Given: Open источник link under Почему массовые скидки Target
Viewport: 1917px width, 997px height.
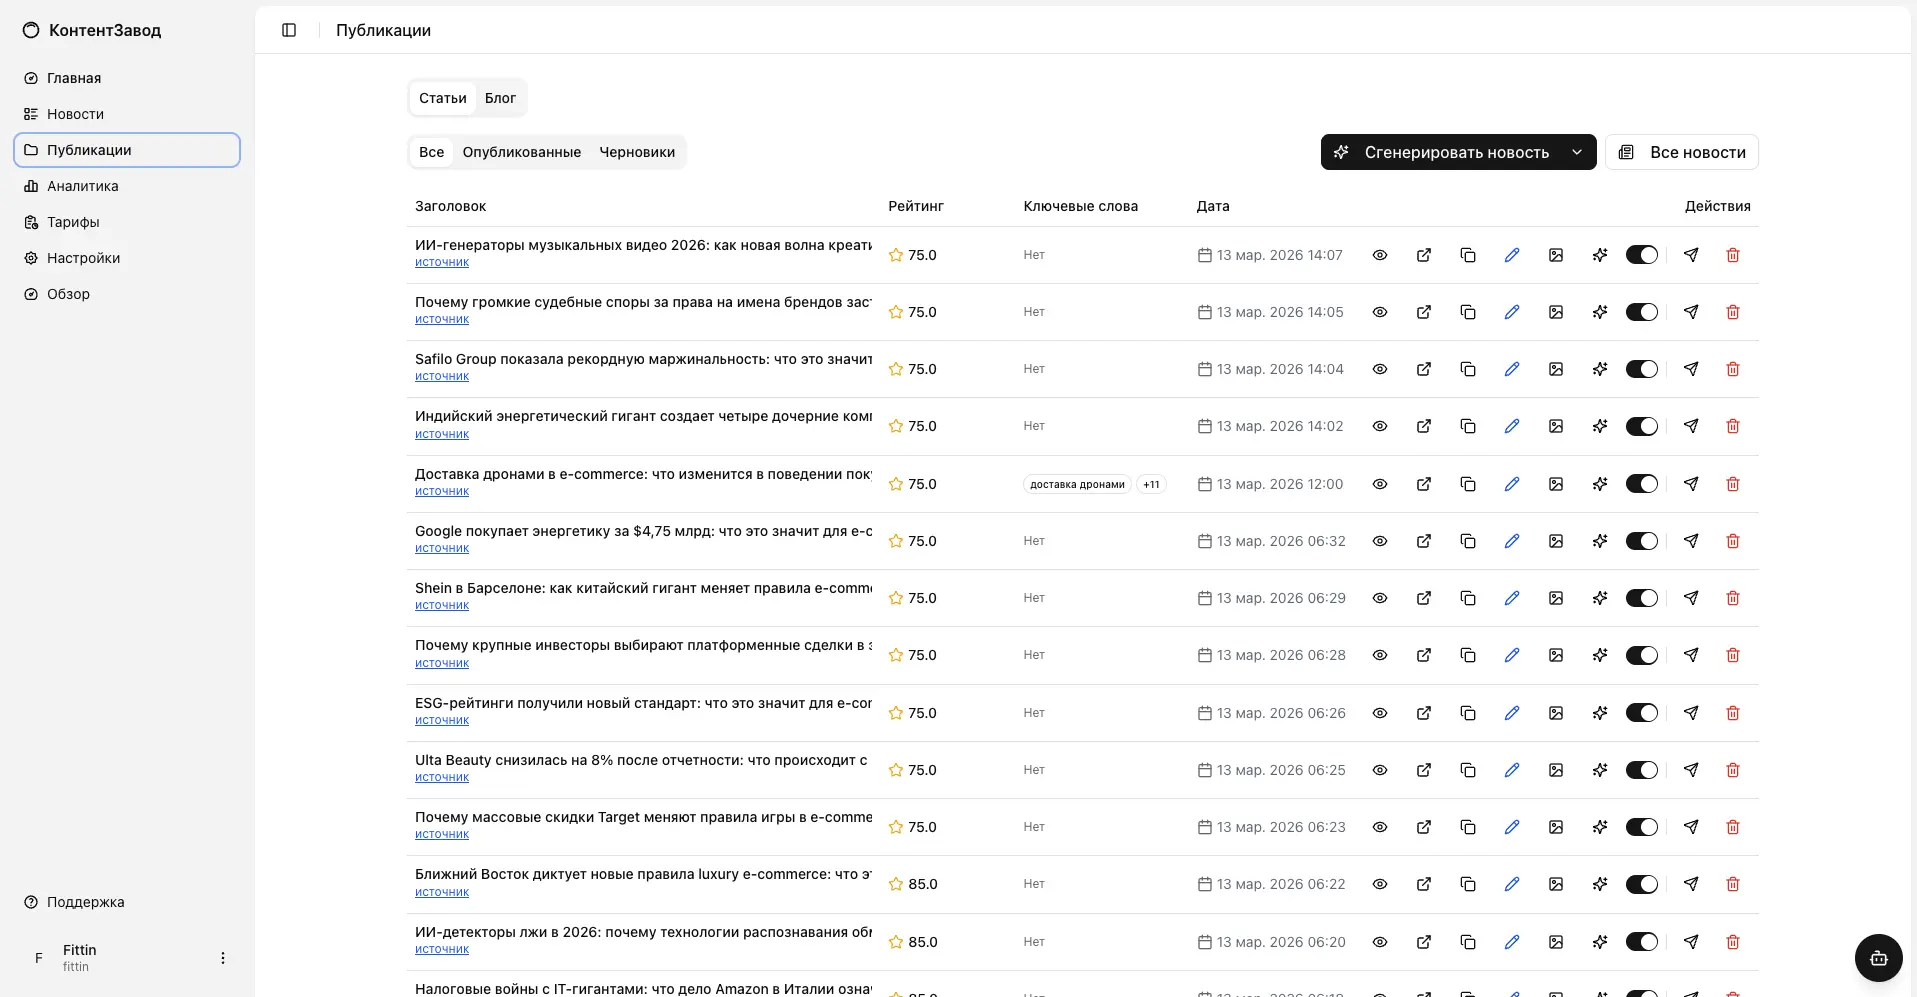Looking at the screenshot, I should (x=442, y=834).
